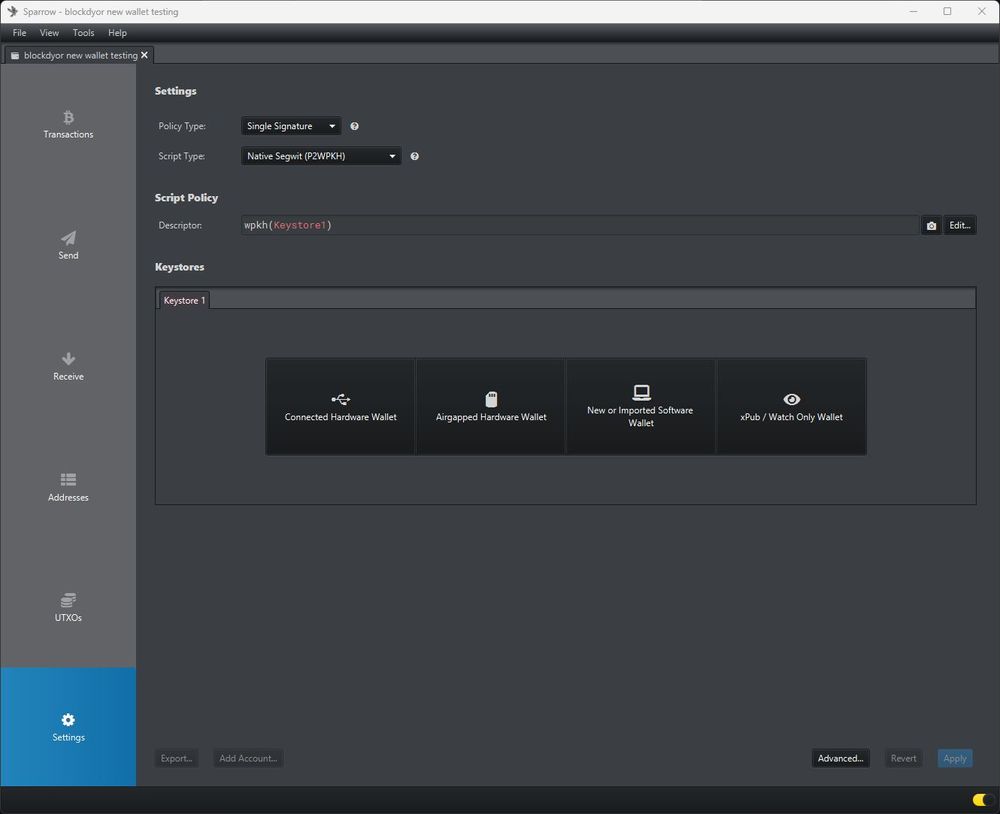Image resolution: width=1000 pixels, height=814 pixels.
Task: Show the Addresses list
Action: (68, 487)
